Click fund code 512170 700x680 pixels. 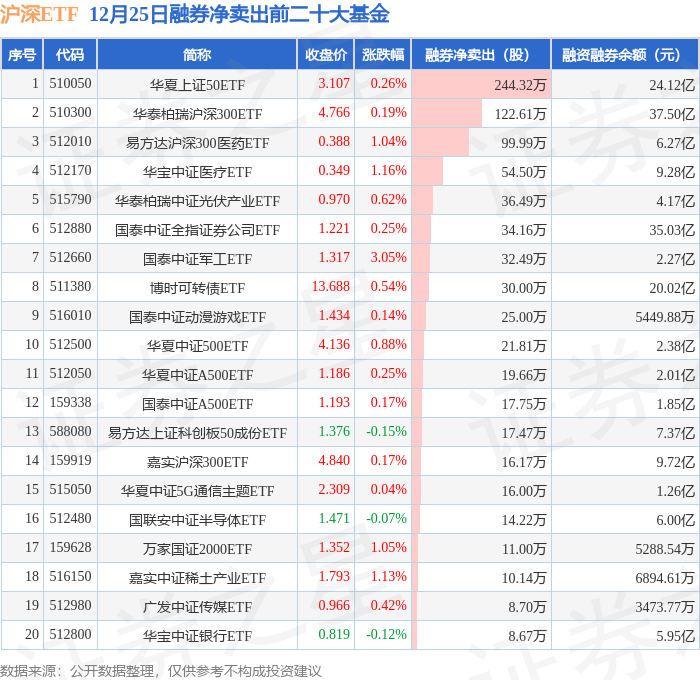click(x=70, y=171)
